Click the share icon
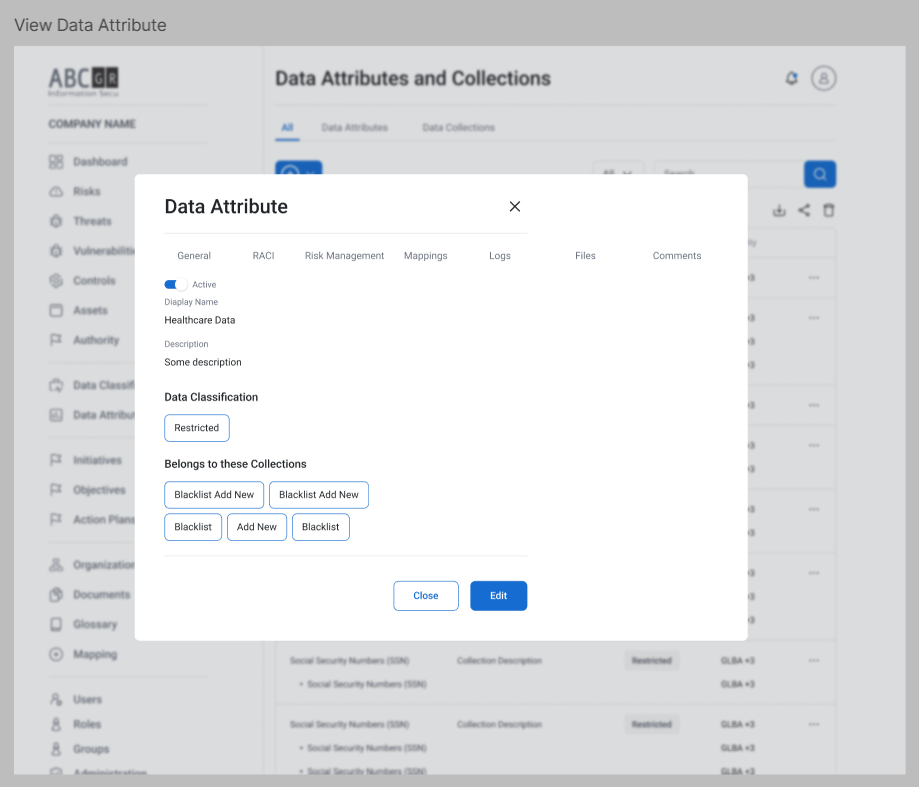 pos(804,211)
